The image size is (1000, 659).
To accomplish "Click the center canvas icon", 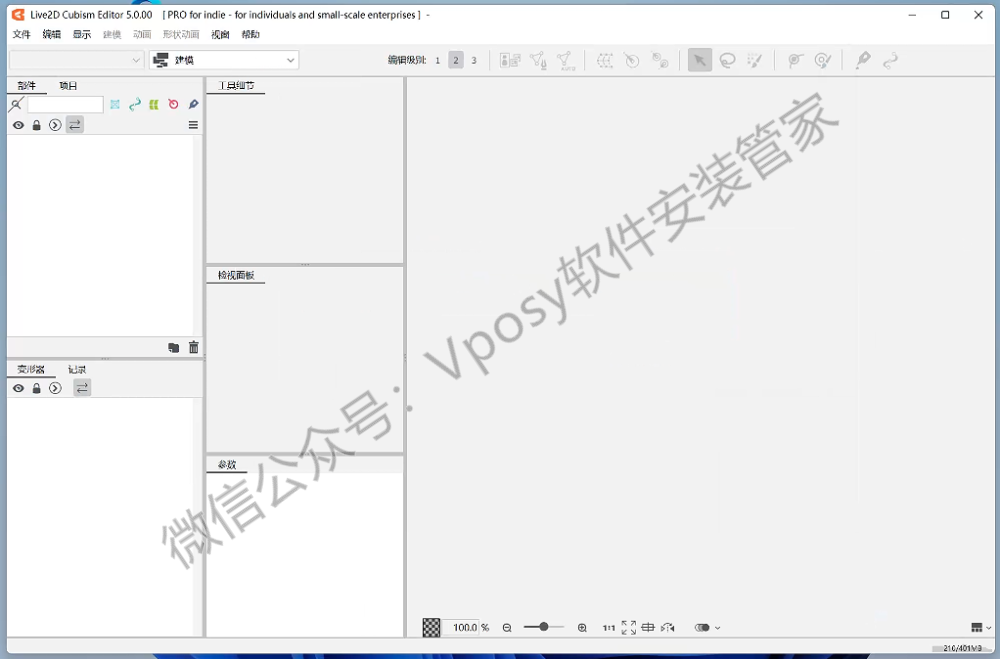I will [648, 628].
